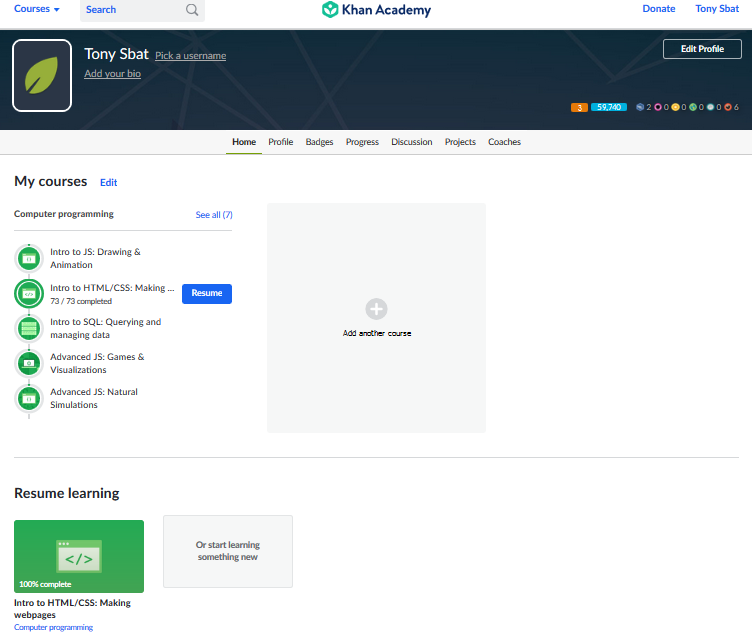The height and width of the screenshot is (642, 752).
Task: Open the Coaches tab
Action: tap(504, 142)
